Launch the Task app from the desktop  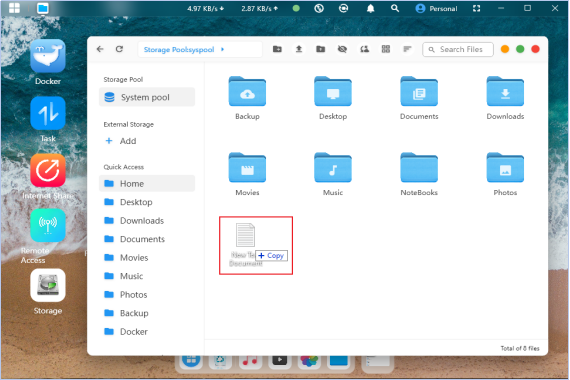pyautogui.click(x=48, y=113)
